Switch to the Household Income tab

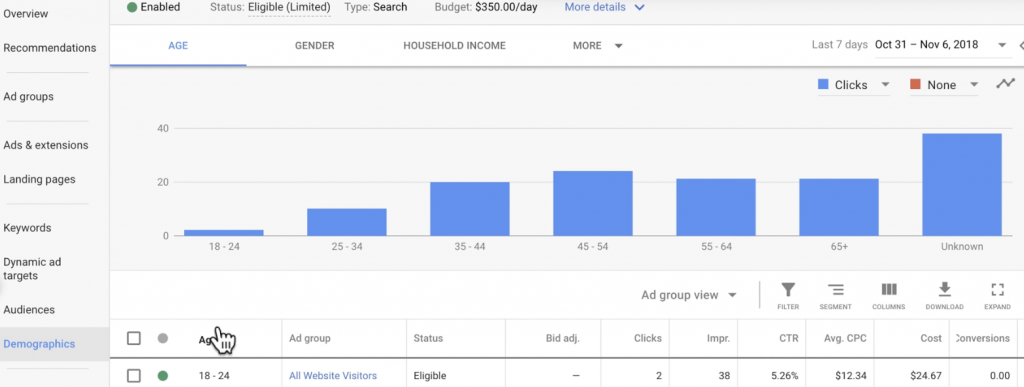(x=455, y=46)
